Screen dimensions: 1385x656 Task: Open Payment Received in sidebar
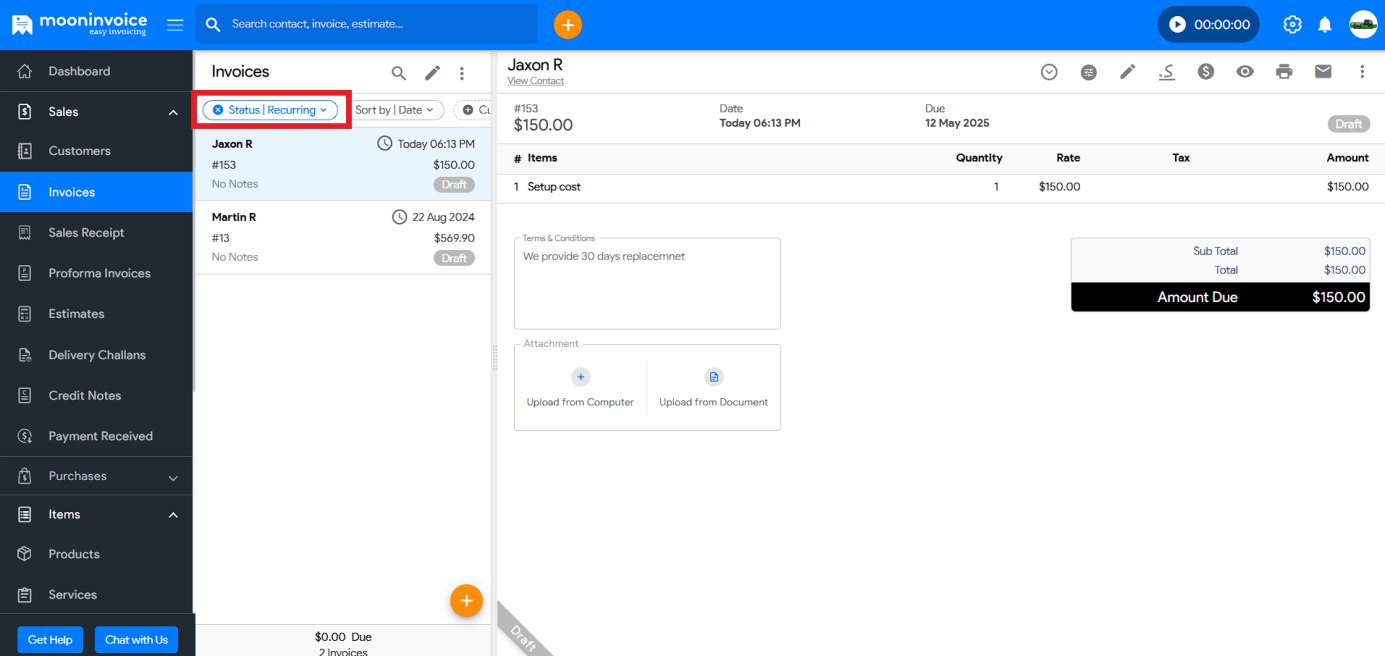[96, 436]
